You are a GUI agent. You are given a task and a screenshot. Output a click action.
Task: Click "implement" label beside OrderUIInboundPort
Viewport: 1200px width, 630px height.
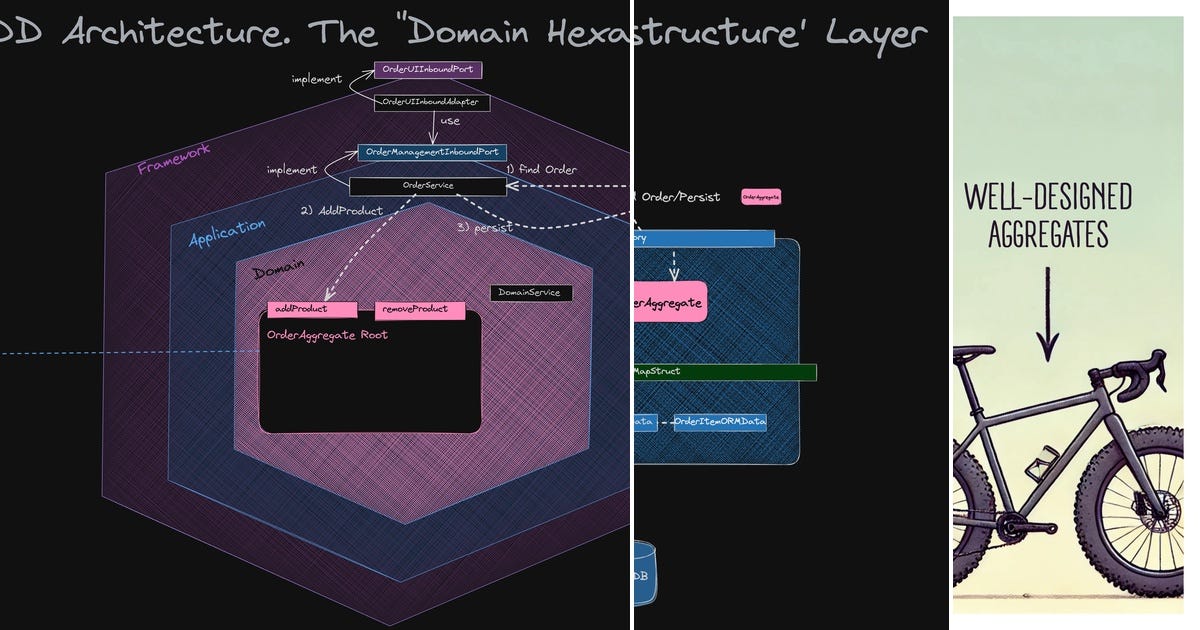(317, 79)
